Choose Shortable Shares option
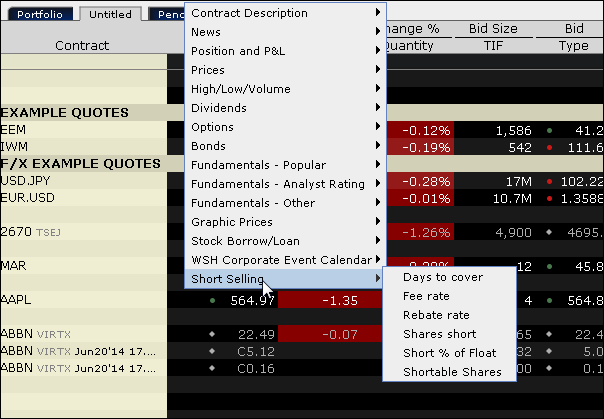The width and height of the screenshot is (604, 419). (452, 372)
